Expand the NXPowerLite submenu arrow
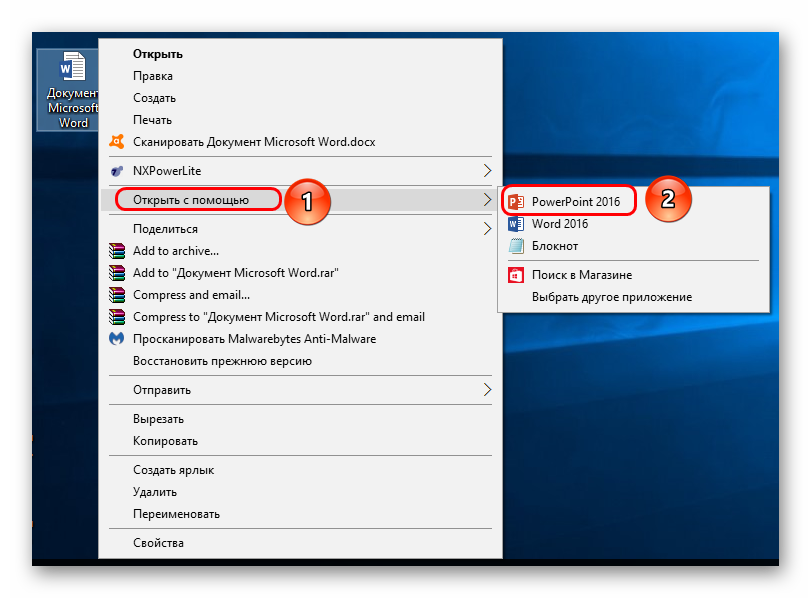811x598 pixels. coord(487,171)
